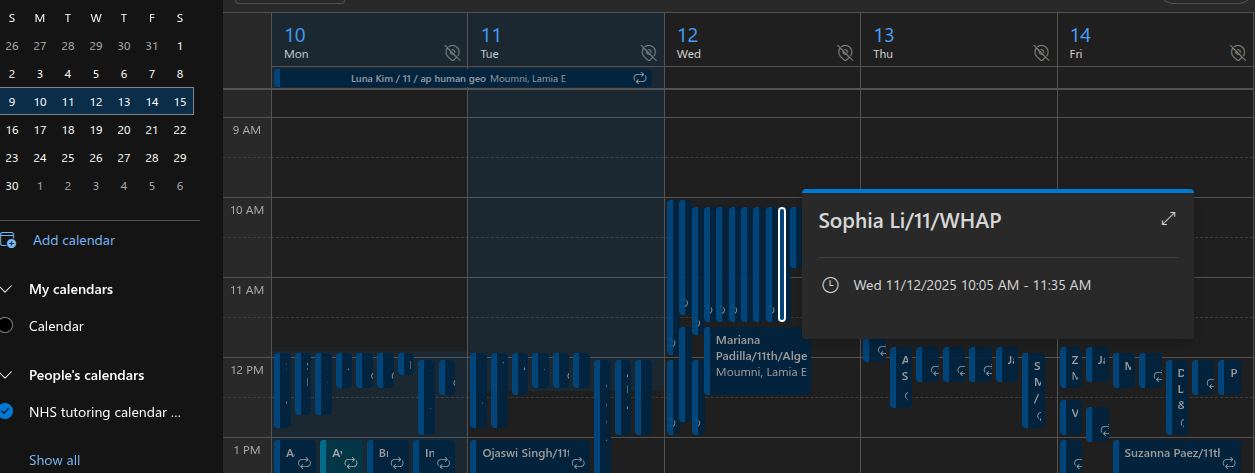Uncheck the NHS tutoring calendar

[6, 411]
